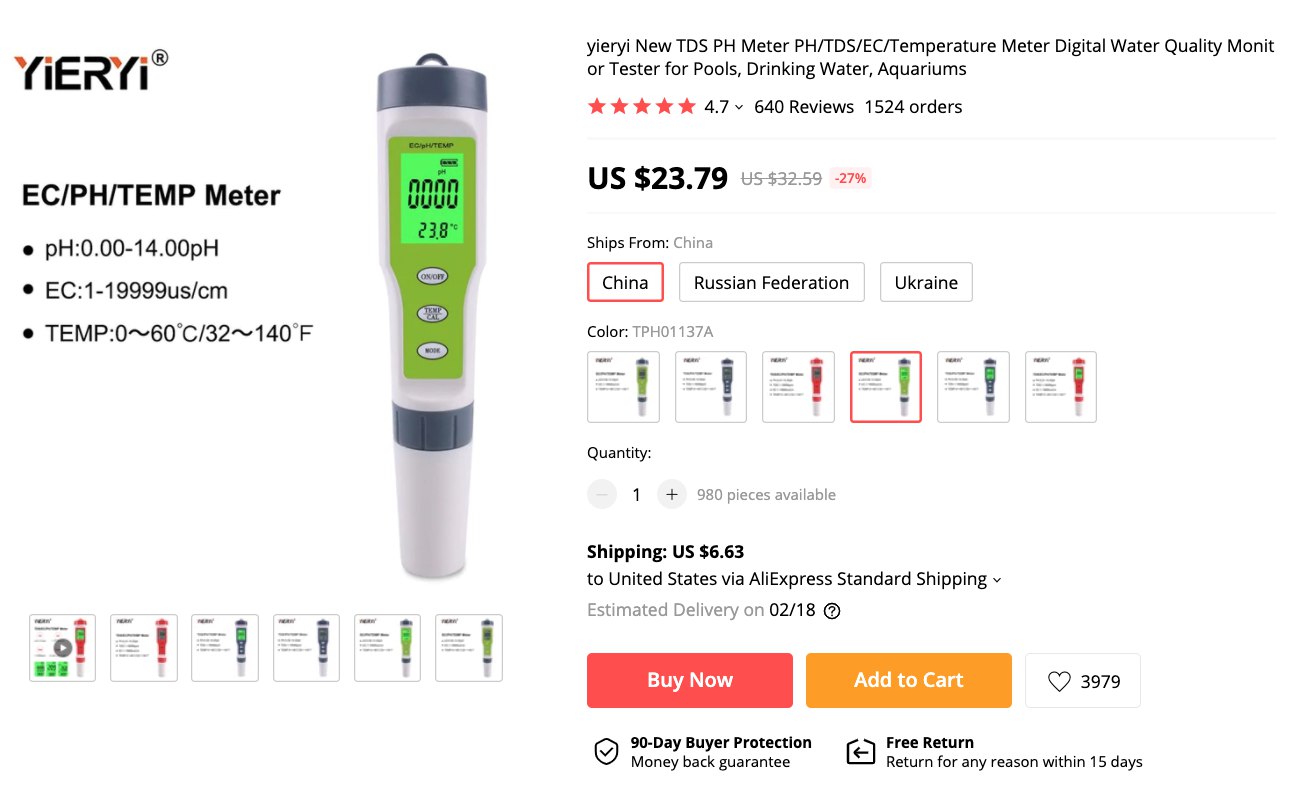
Task: Decrease quantity with the minus button
Action: [602, 494]
